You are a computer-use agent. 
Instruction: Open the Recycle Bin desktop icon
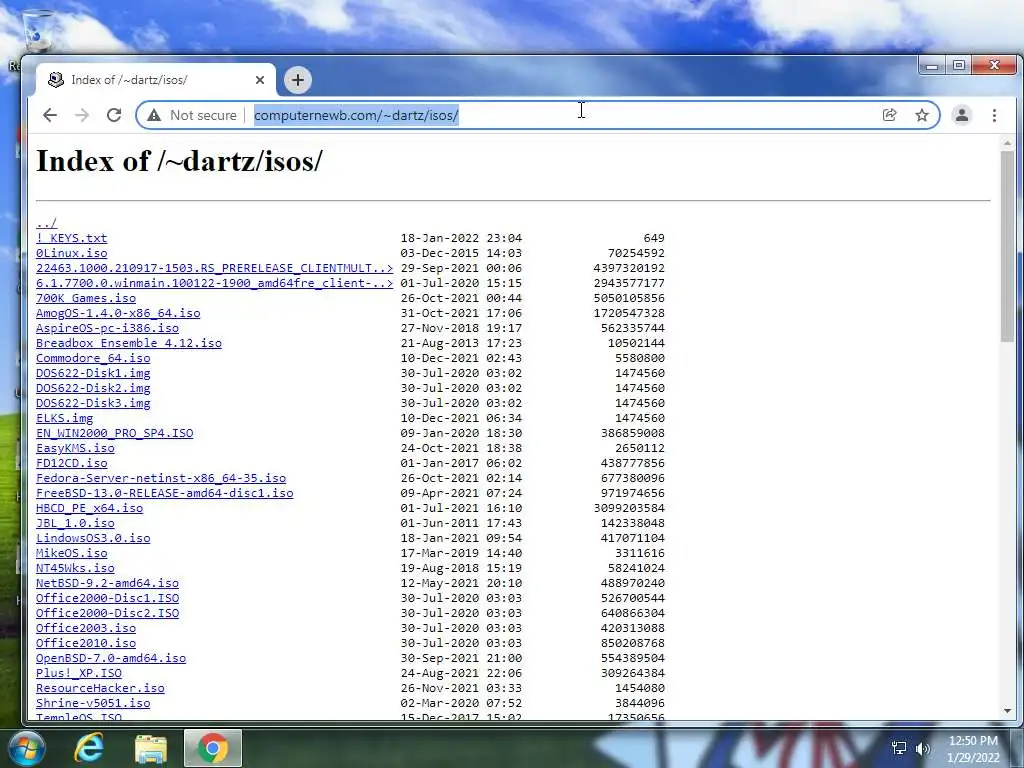[x=38, y=30]
